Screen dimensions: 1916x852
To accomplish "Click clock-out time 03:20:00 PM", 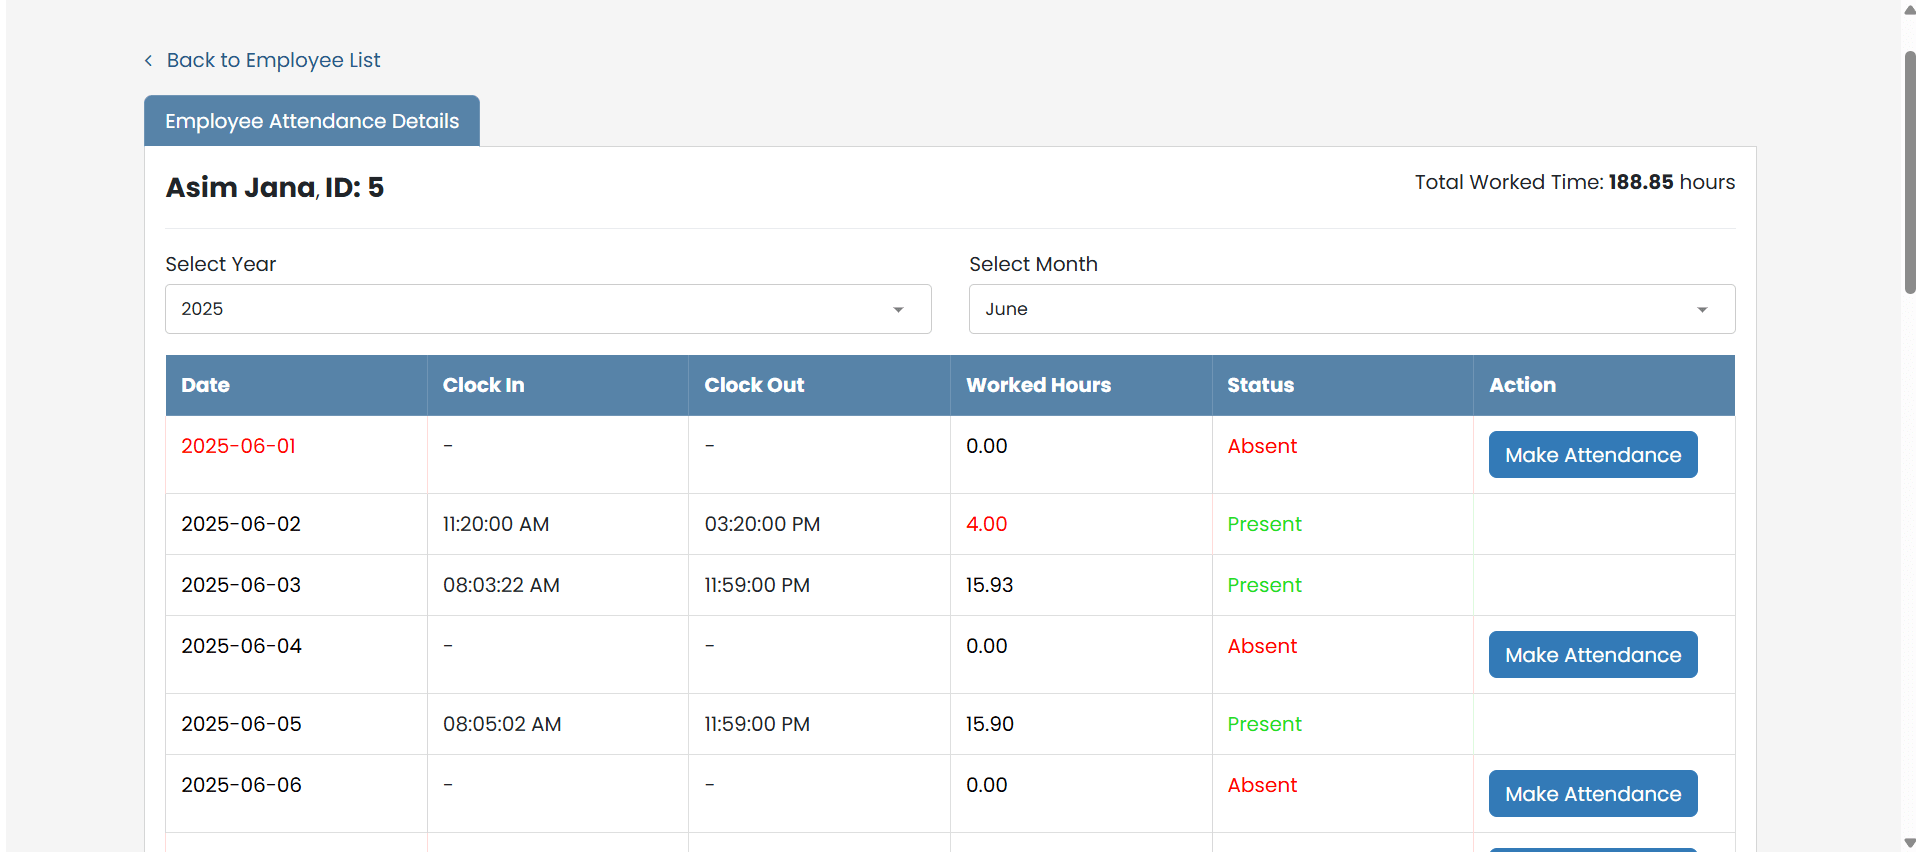I will 762,524.
